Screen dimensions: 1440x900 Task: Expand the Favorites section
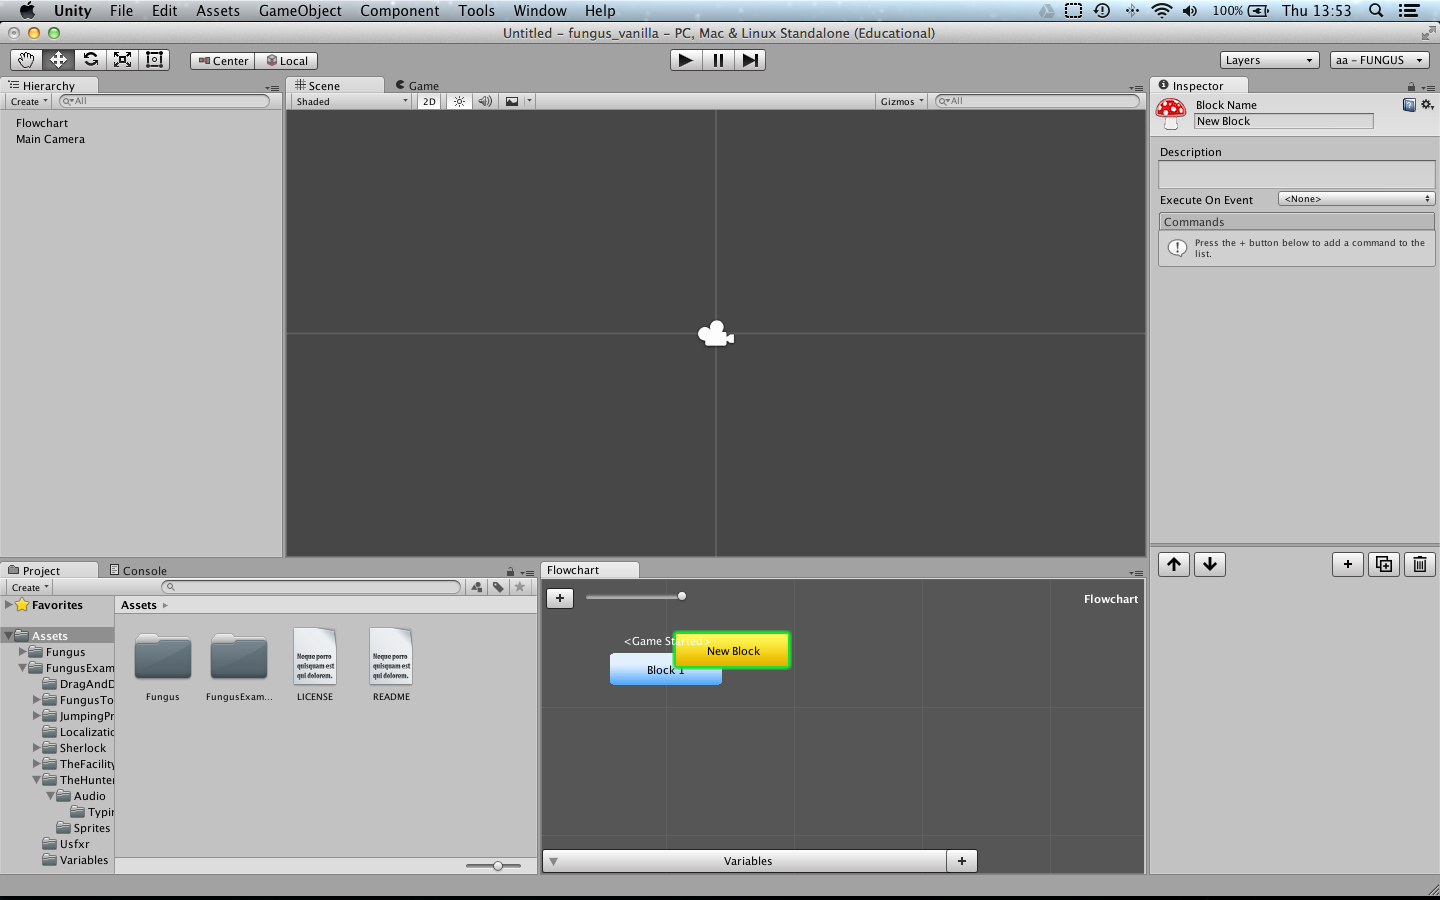tap(9, 605)
